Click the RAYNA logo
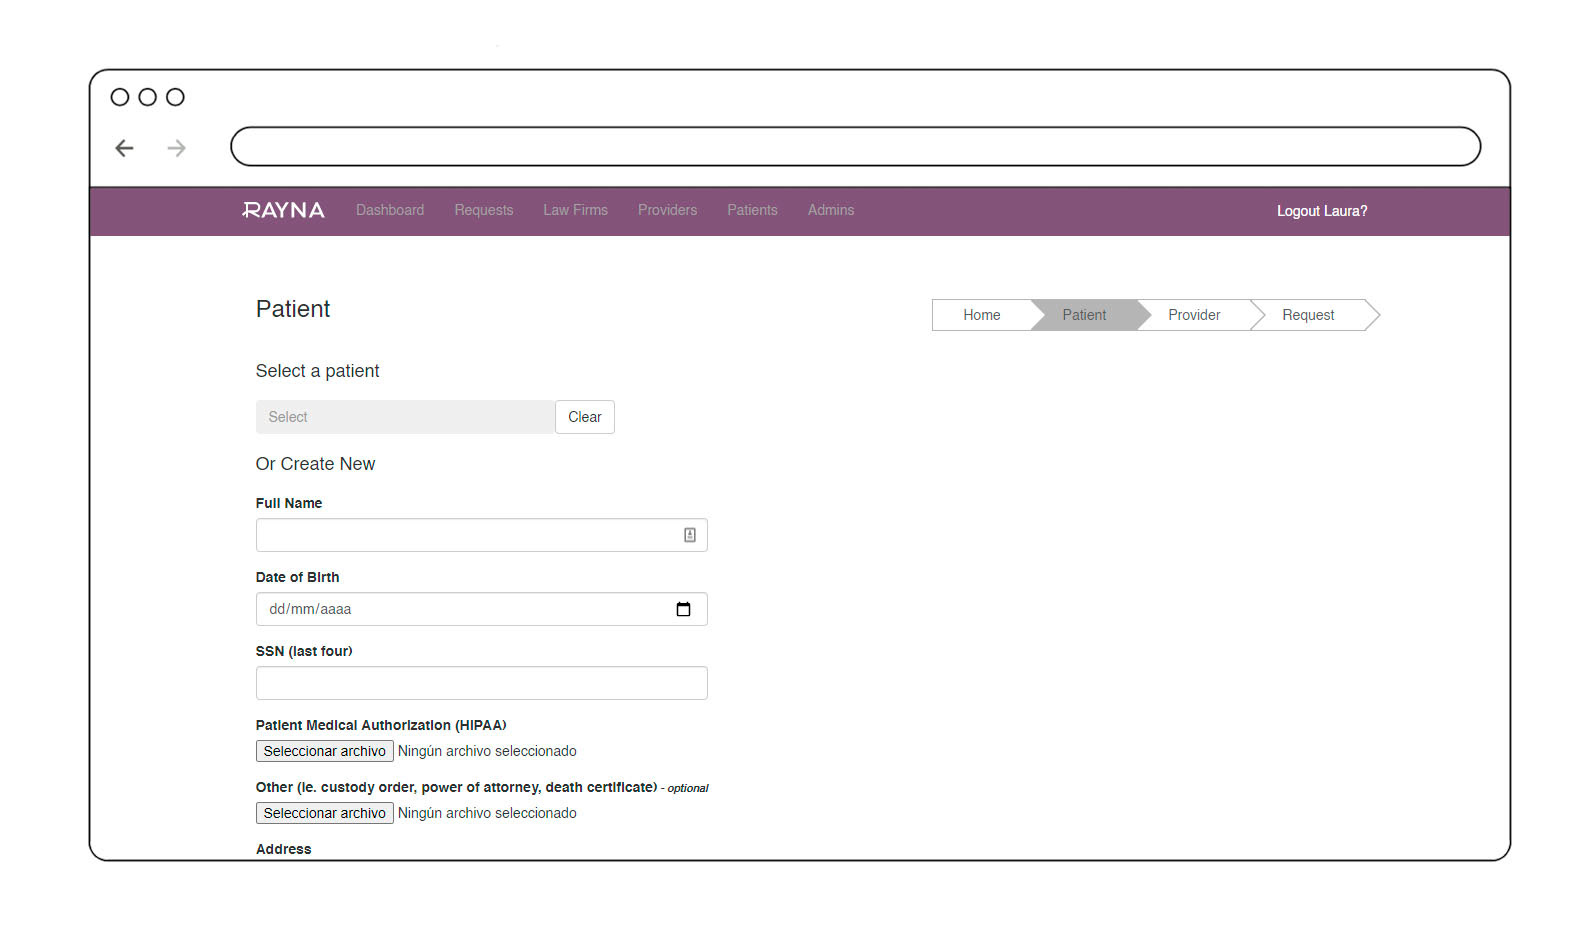 pos(283,210)
